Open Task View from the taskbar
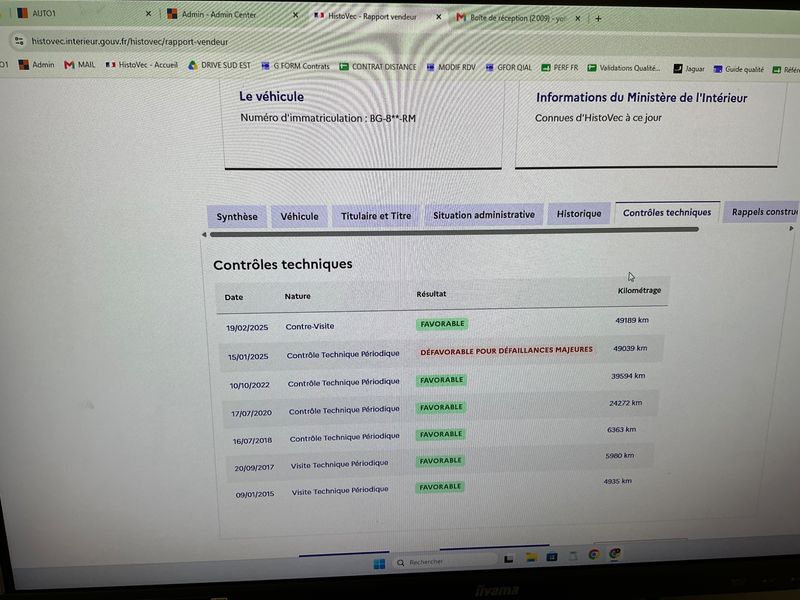Image resolution: width=800 pixels, height=600 pixels. coord(508,559)
